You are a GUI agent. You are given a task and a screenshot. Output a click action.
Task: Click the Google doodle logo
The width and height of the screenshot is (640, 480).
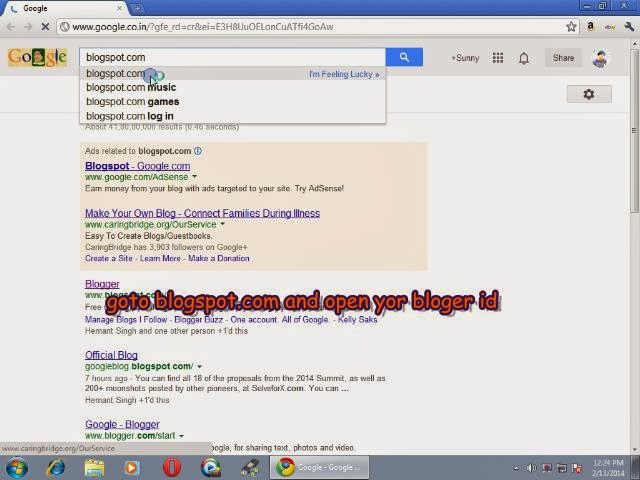coord(37,57)
